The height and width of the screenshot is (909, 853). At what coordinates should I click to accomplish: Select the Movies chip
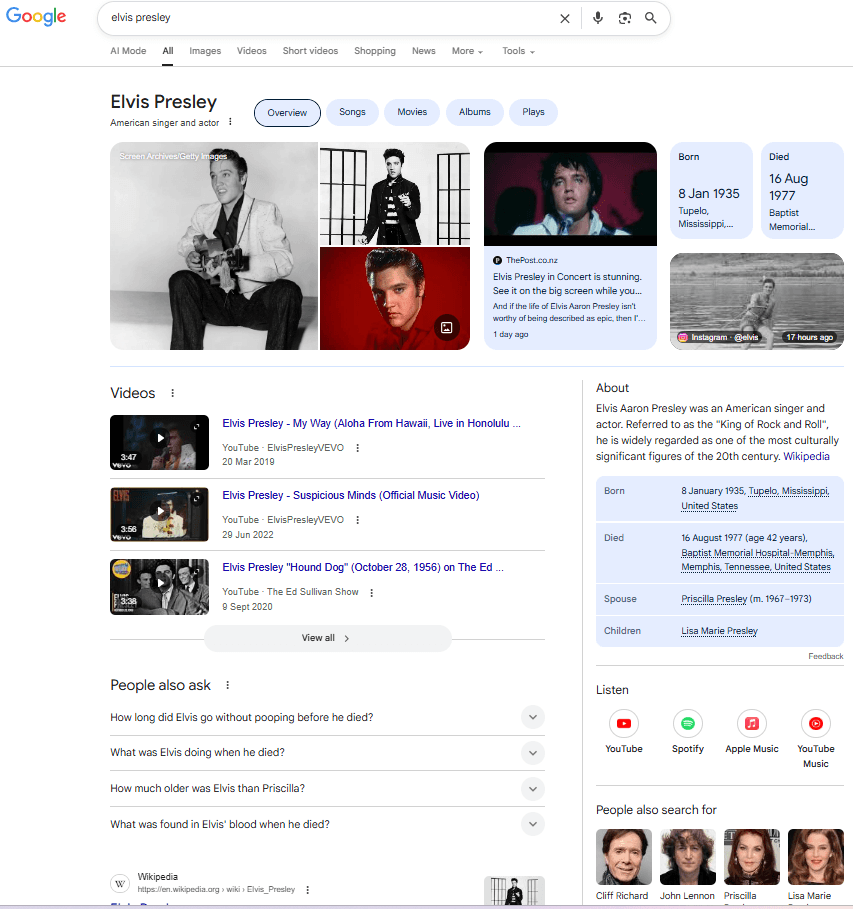point(412,112)
